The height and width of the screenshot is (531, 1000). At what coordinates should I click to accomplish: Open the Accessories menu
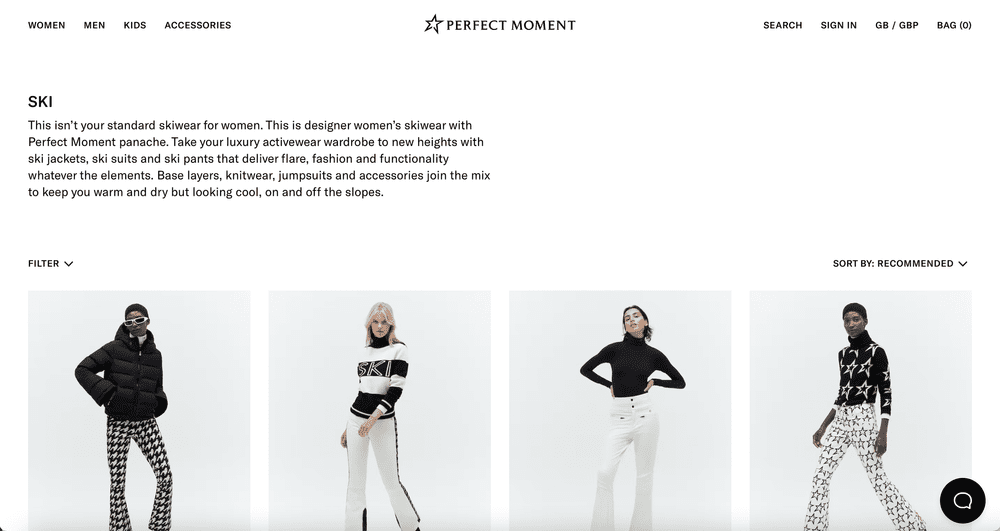click(198, 25)
